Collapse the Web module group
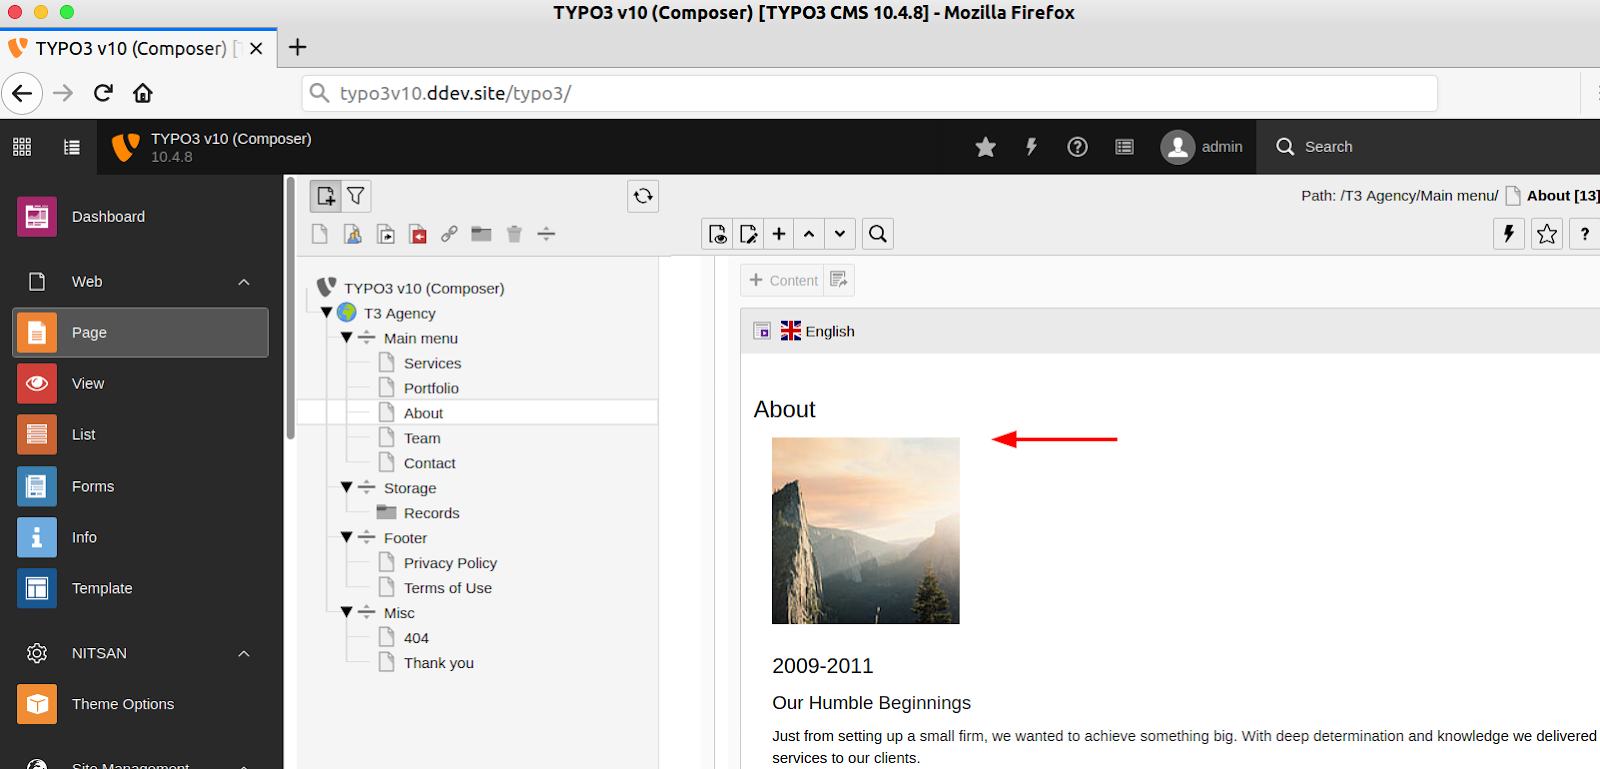The height and width of the screenshot is (769, 1600). coord(243,282)
